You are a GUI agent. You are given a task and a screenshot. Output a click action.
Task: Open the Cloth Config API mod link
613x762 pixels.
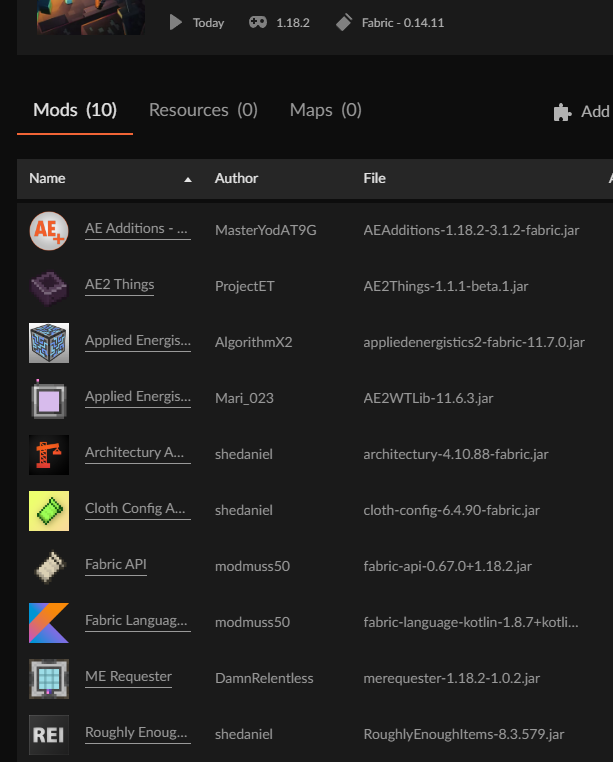(138, 508)
